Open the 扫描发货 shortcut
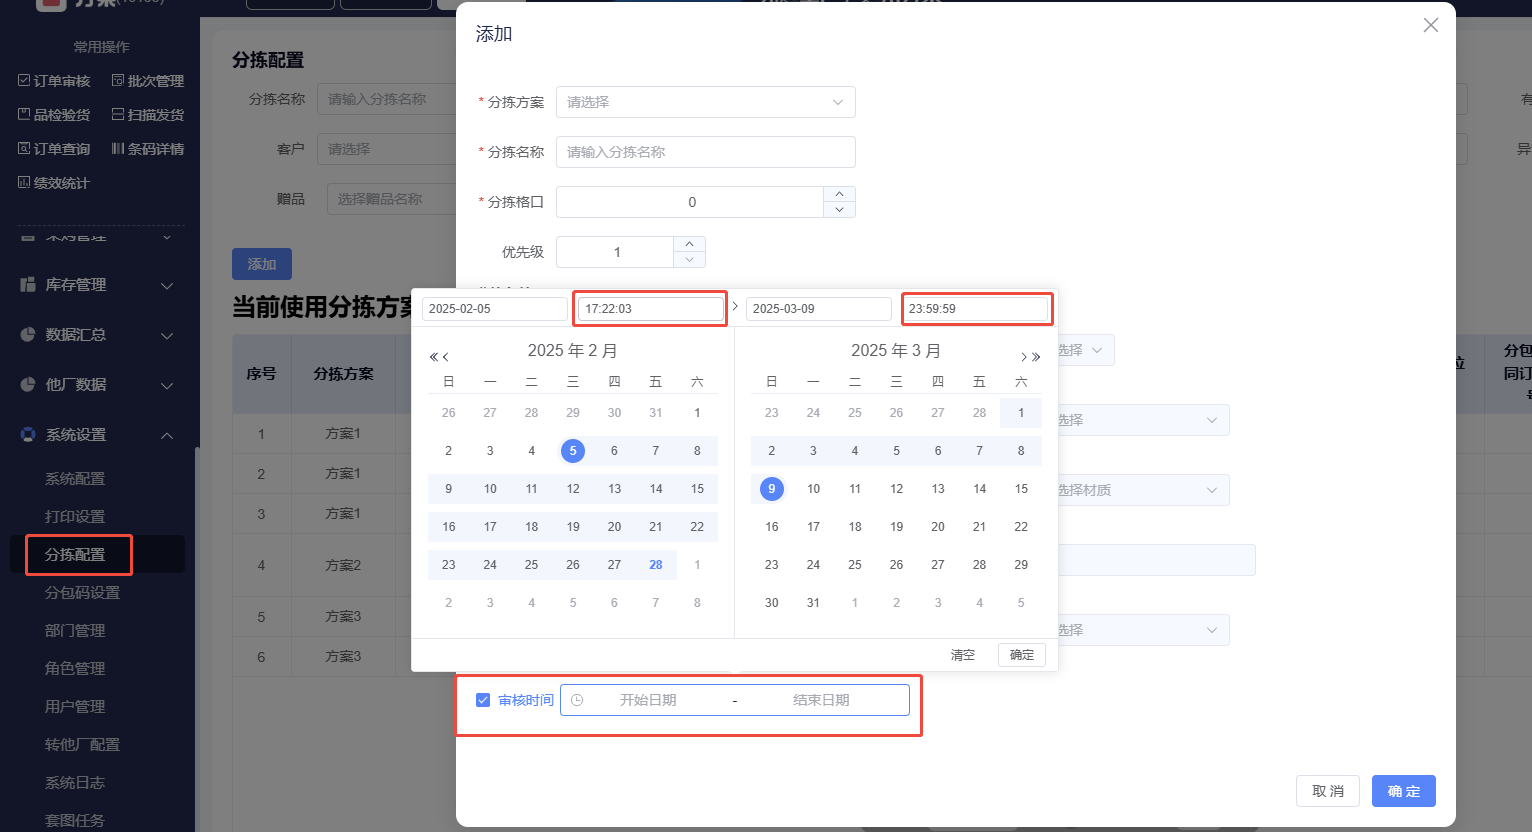The width and height of the screenshot is (1532, 832). click(x=148, y=115)
